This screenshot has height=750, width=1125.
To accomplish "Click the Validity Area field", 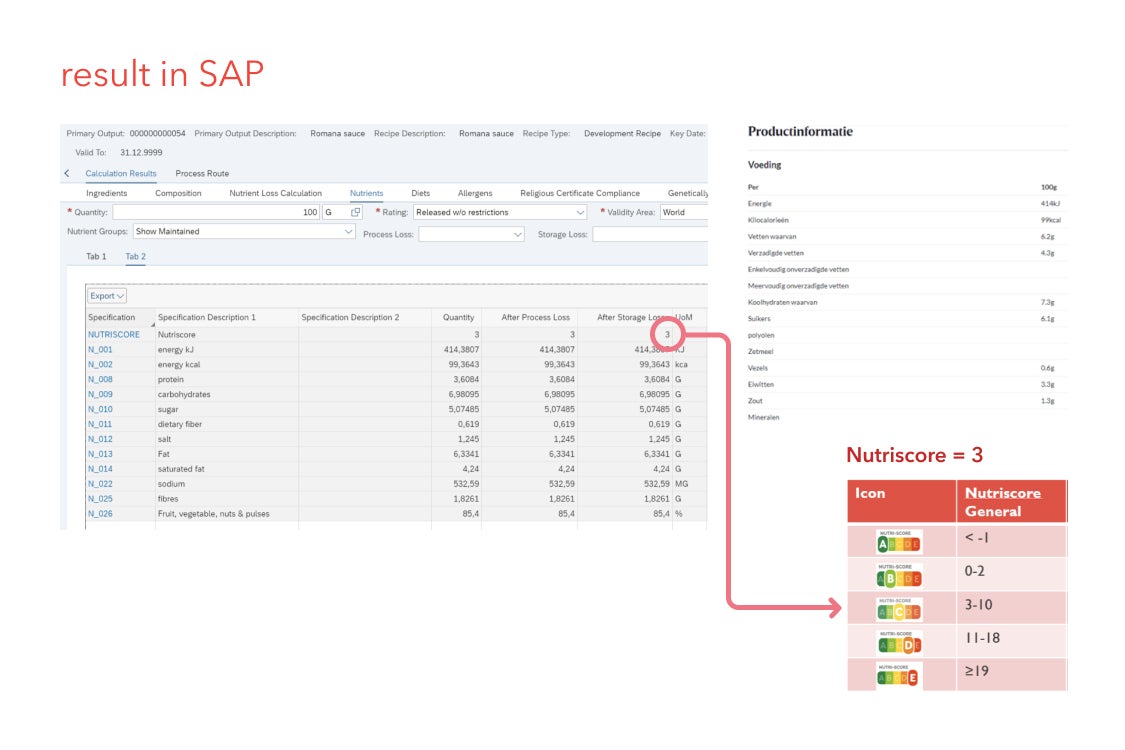I will (x=683, y=212).
